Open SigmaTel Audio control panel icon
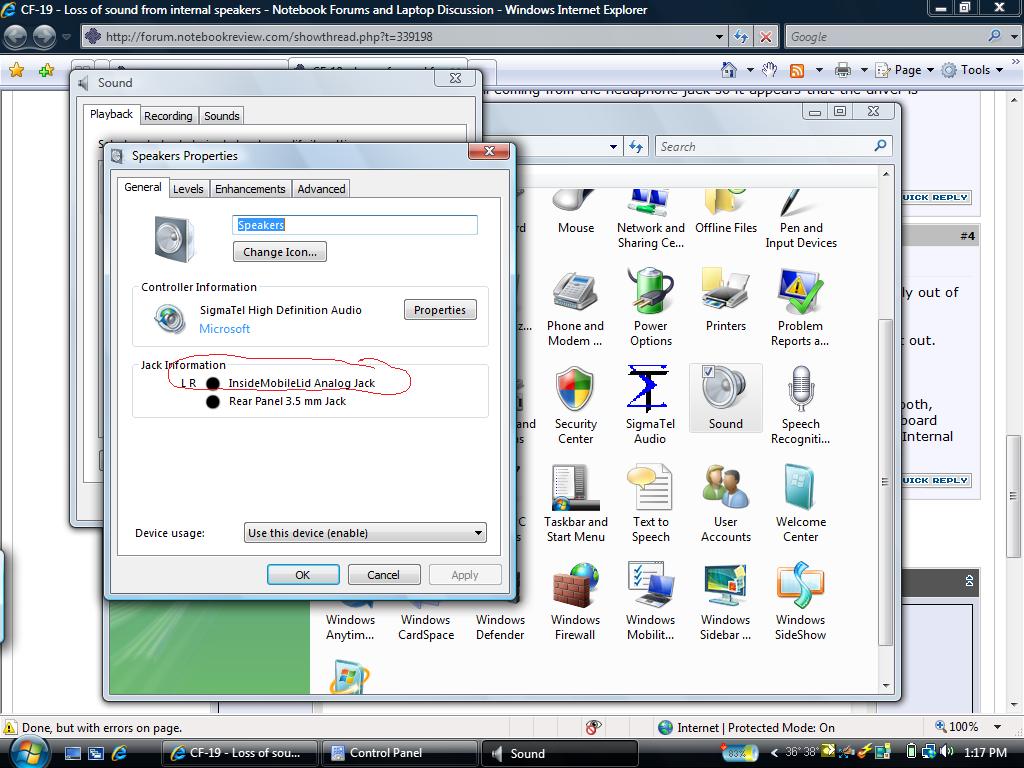Screen dimensions: 1024x768 650,405
